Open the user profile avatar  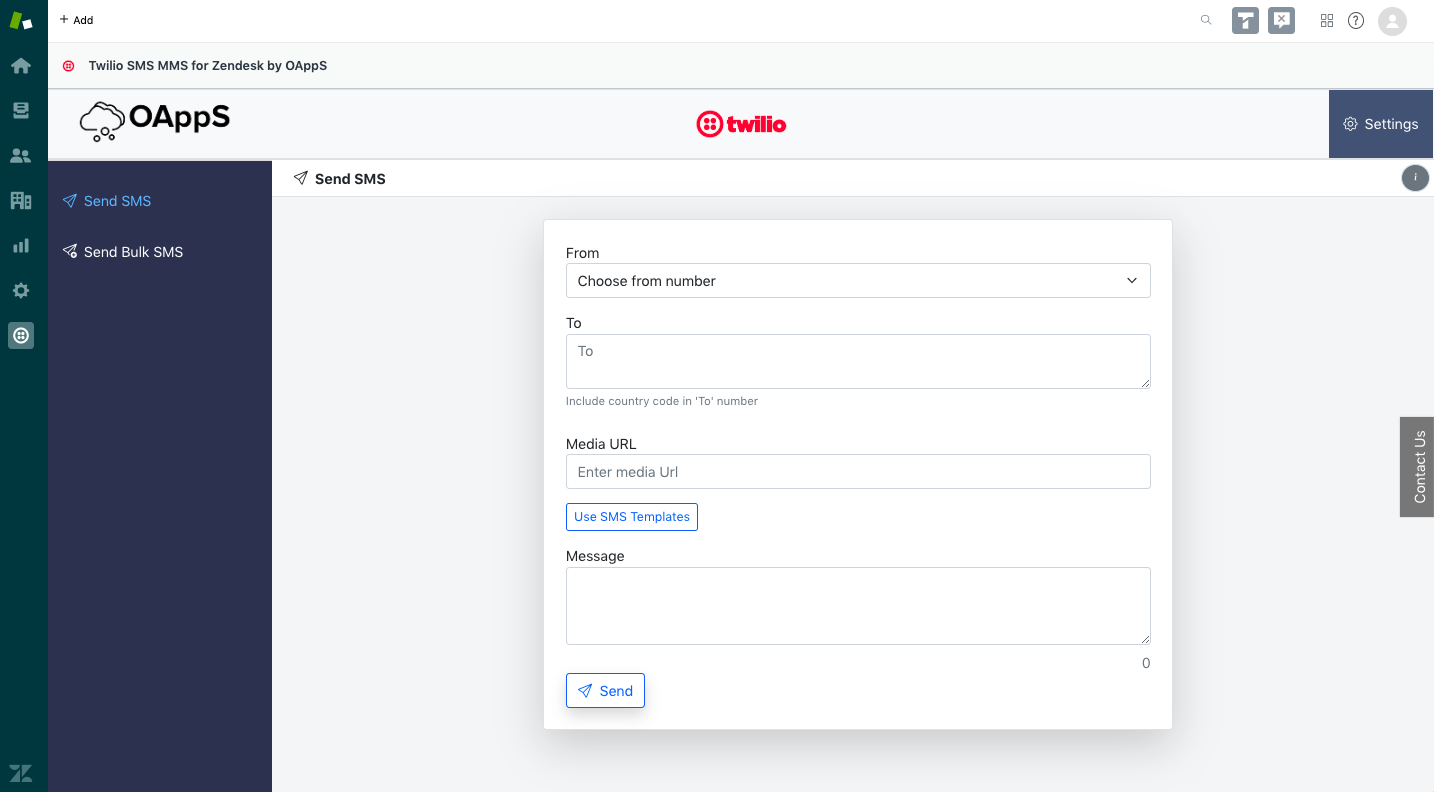click(1392, 21)
